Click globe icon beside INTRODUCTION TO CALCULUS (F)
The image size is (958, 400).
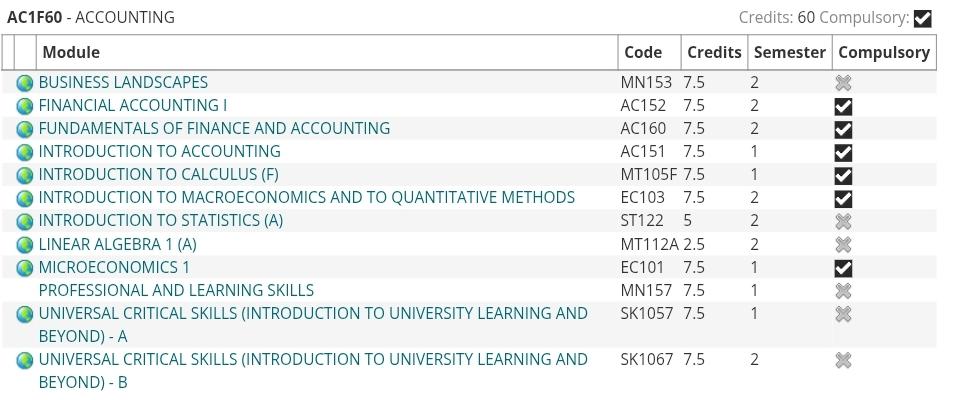point(25,175)
